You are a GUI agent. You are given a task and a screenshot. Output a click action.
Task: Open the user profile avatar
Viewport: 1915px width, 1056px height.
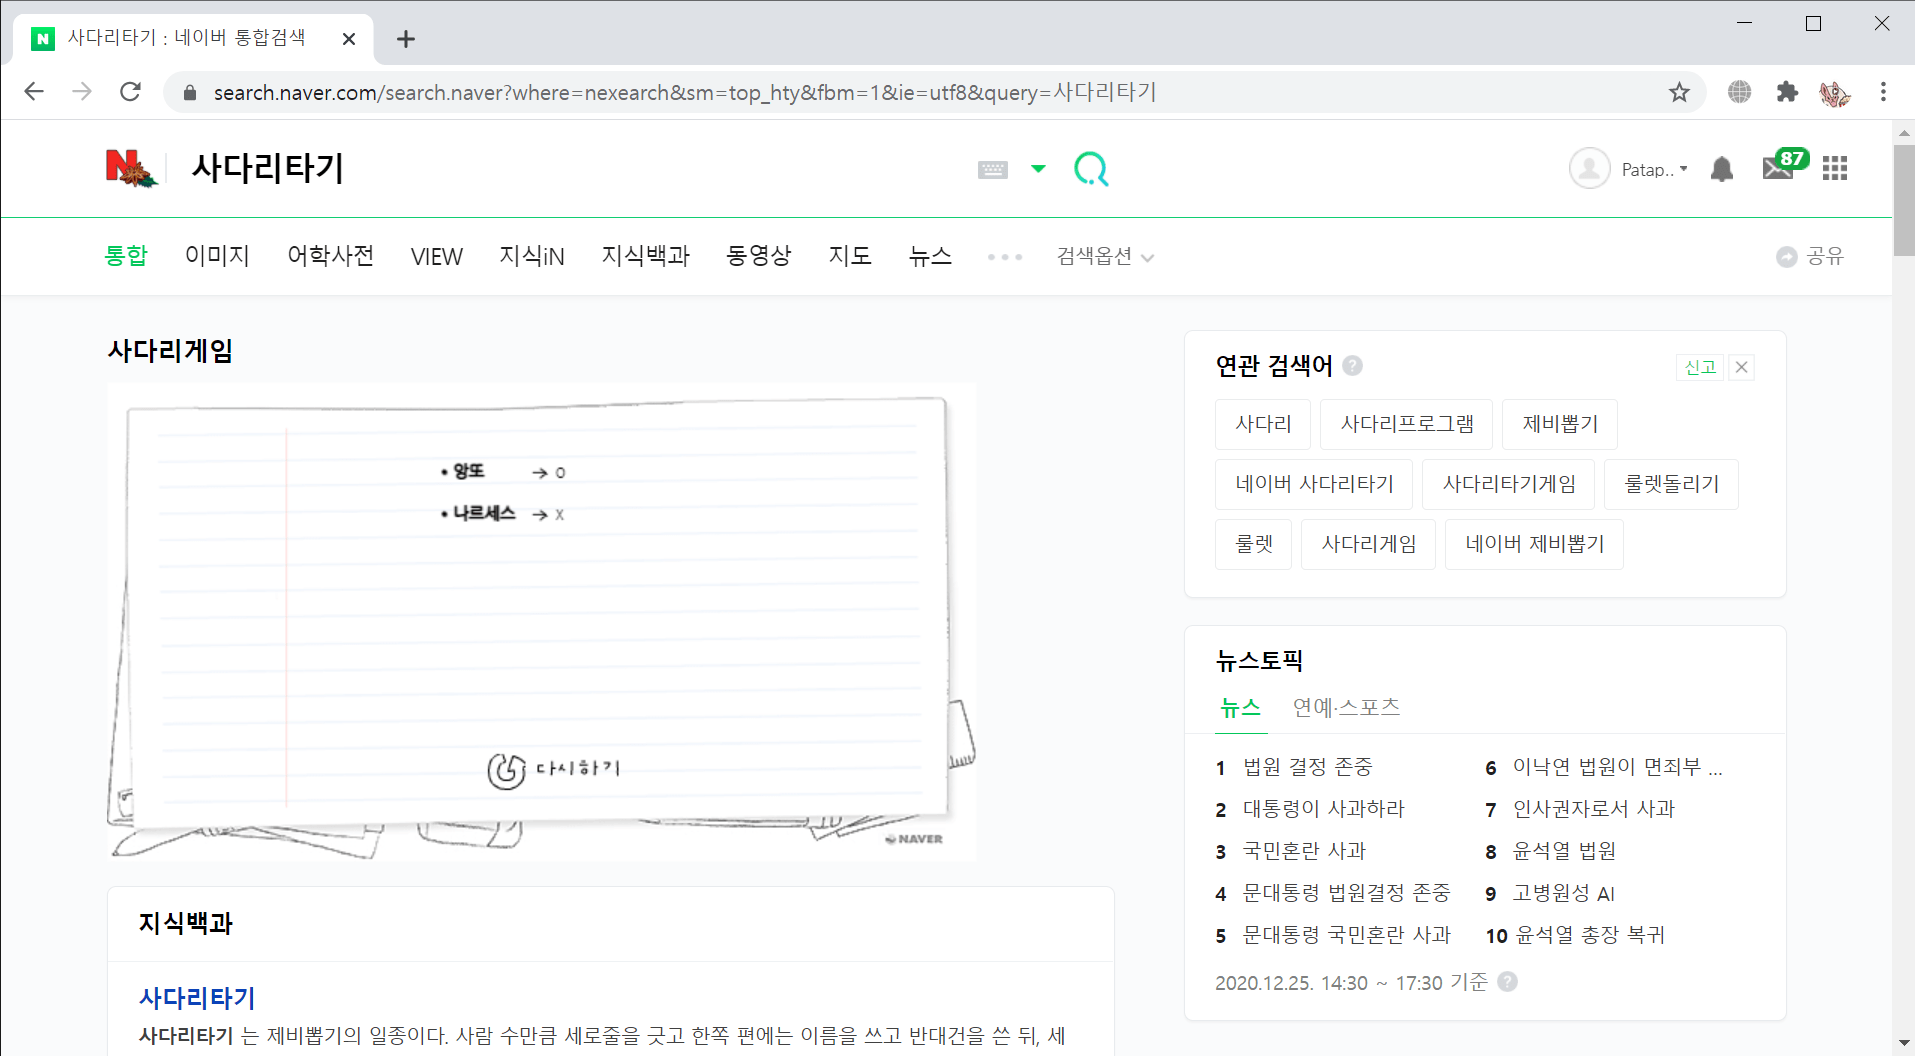coord(1589,169)
